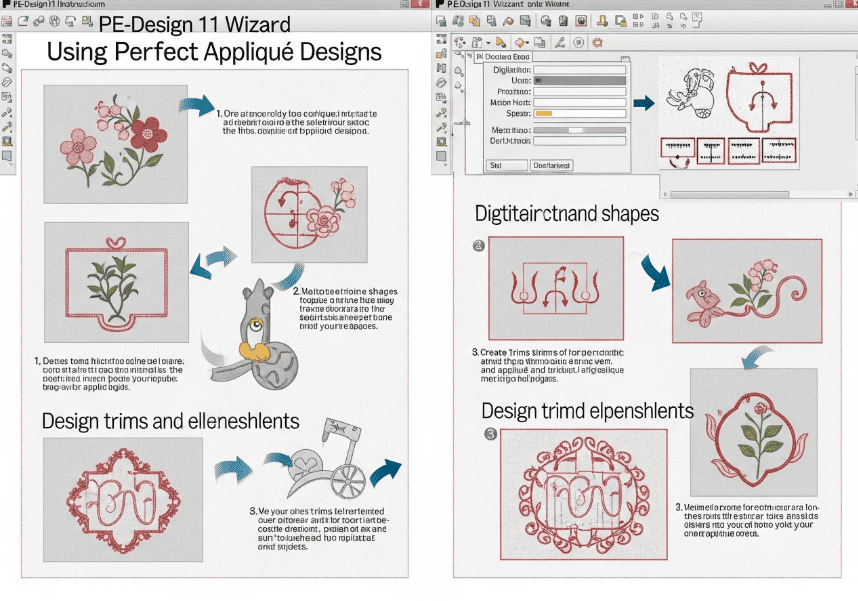Click the 'Digtitairctnand shapes' heading
858x601 pixels.
click(x=566, y=213)
